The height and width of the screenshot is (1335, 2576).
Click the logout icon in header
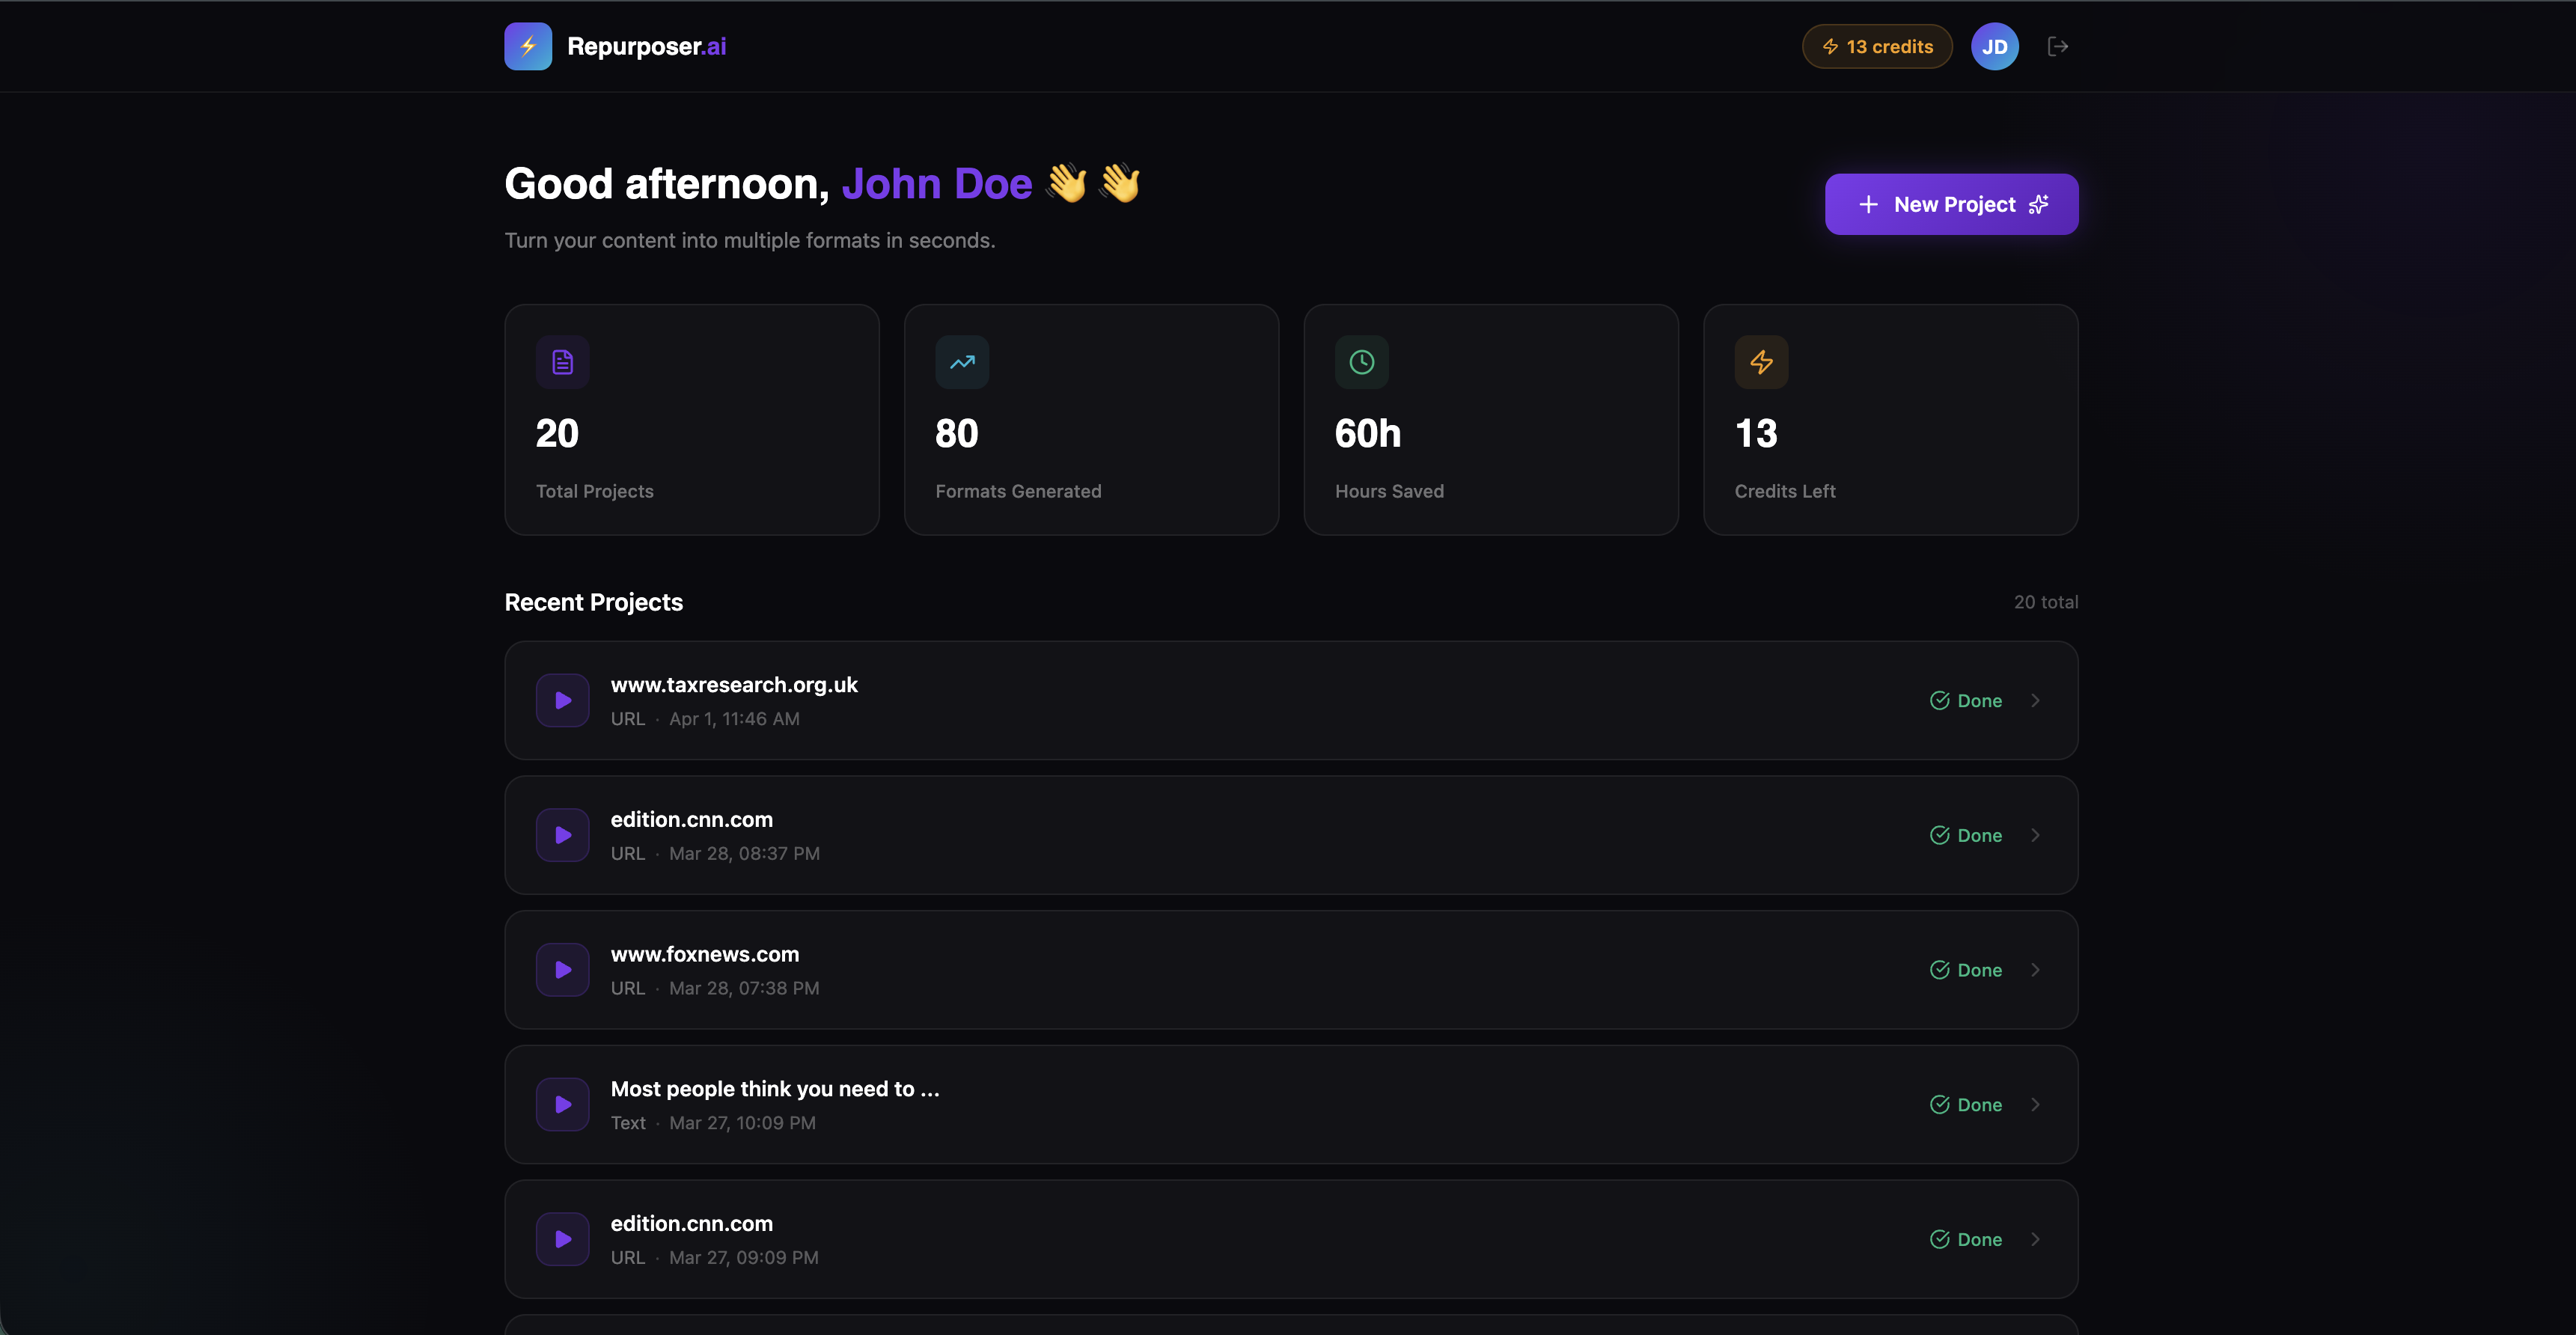[x=2057, y=46]
